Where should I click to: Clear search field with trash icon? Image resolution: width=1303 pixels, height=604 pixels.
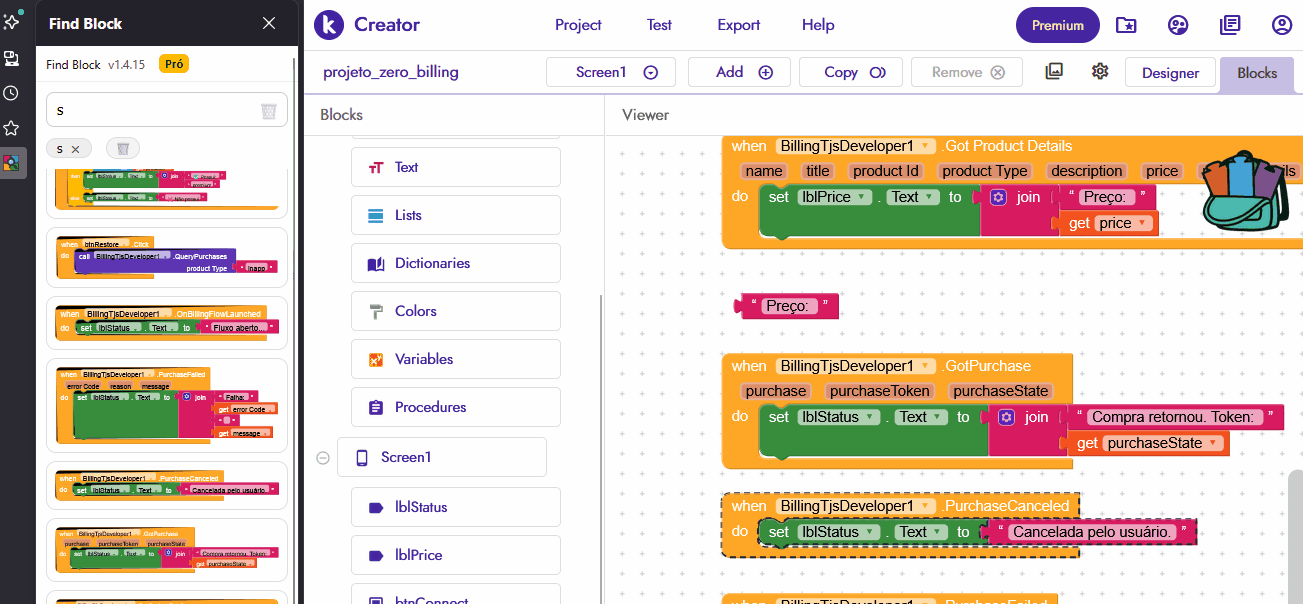[x=268, y=111]
